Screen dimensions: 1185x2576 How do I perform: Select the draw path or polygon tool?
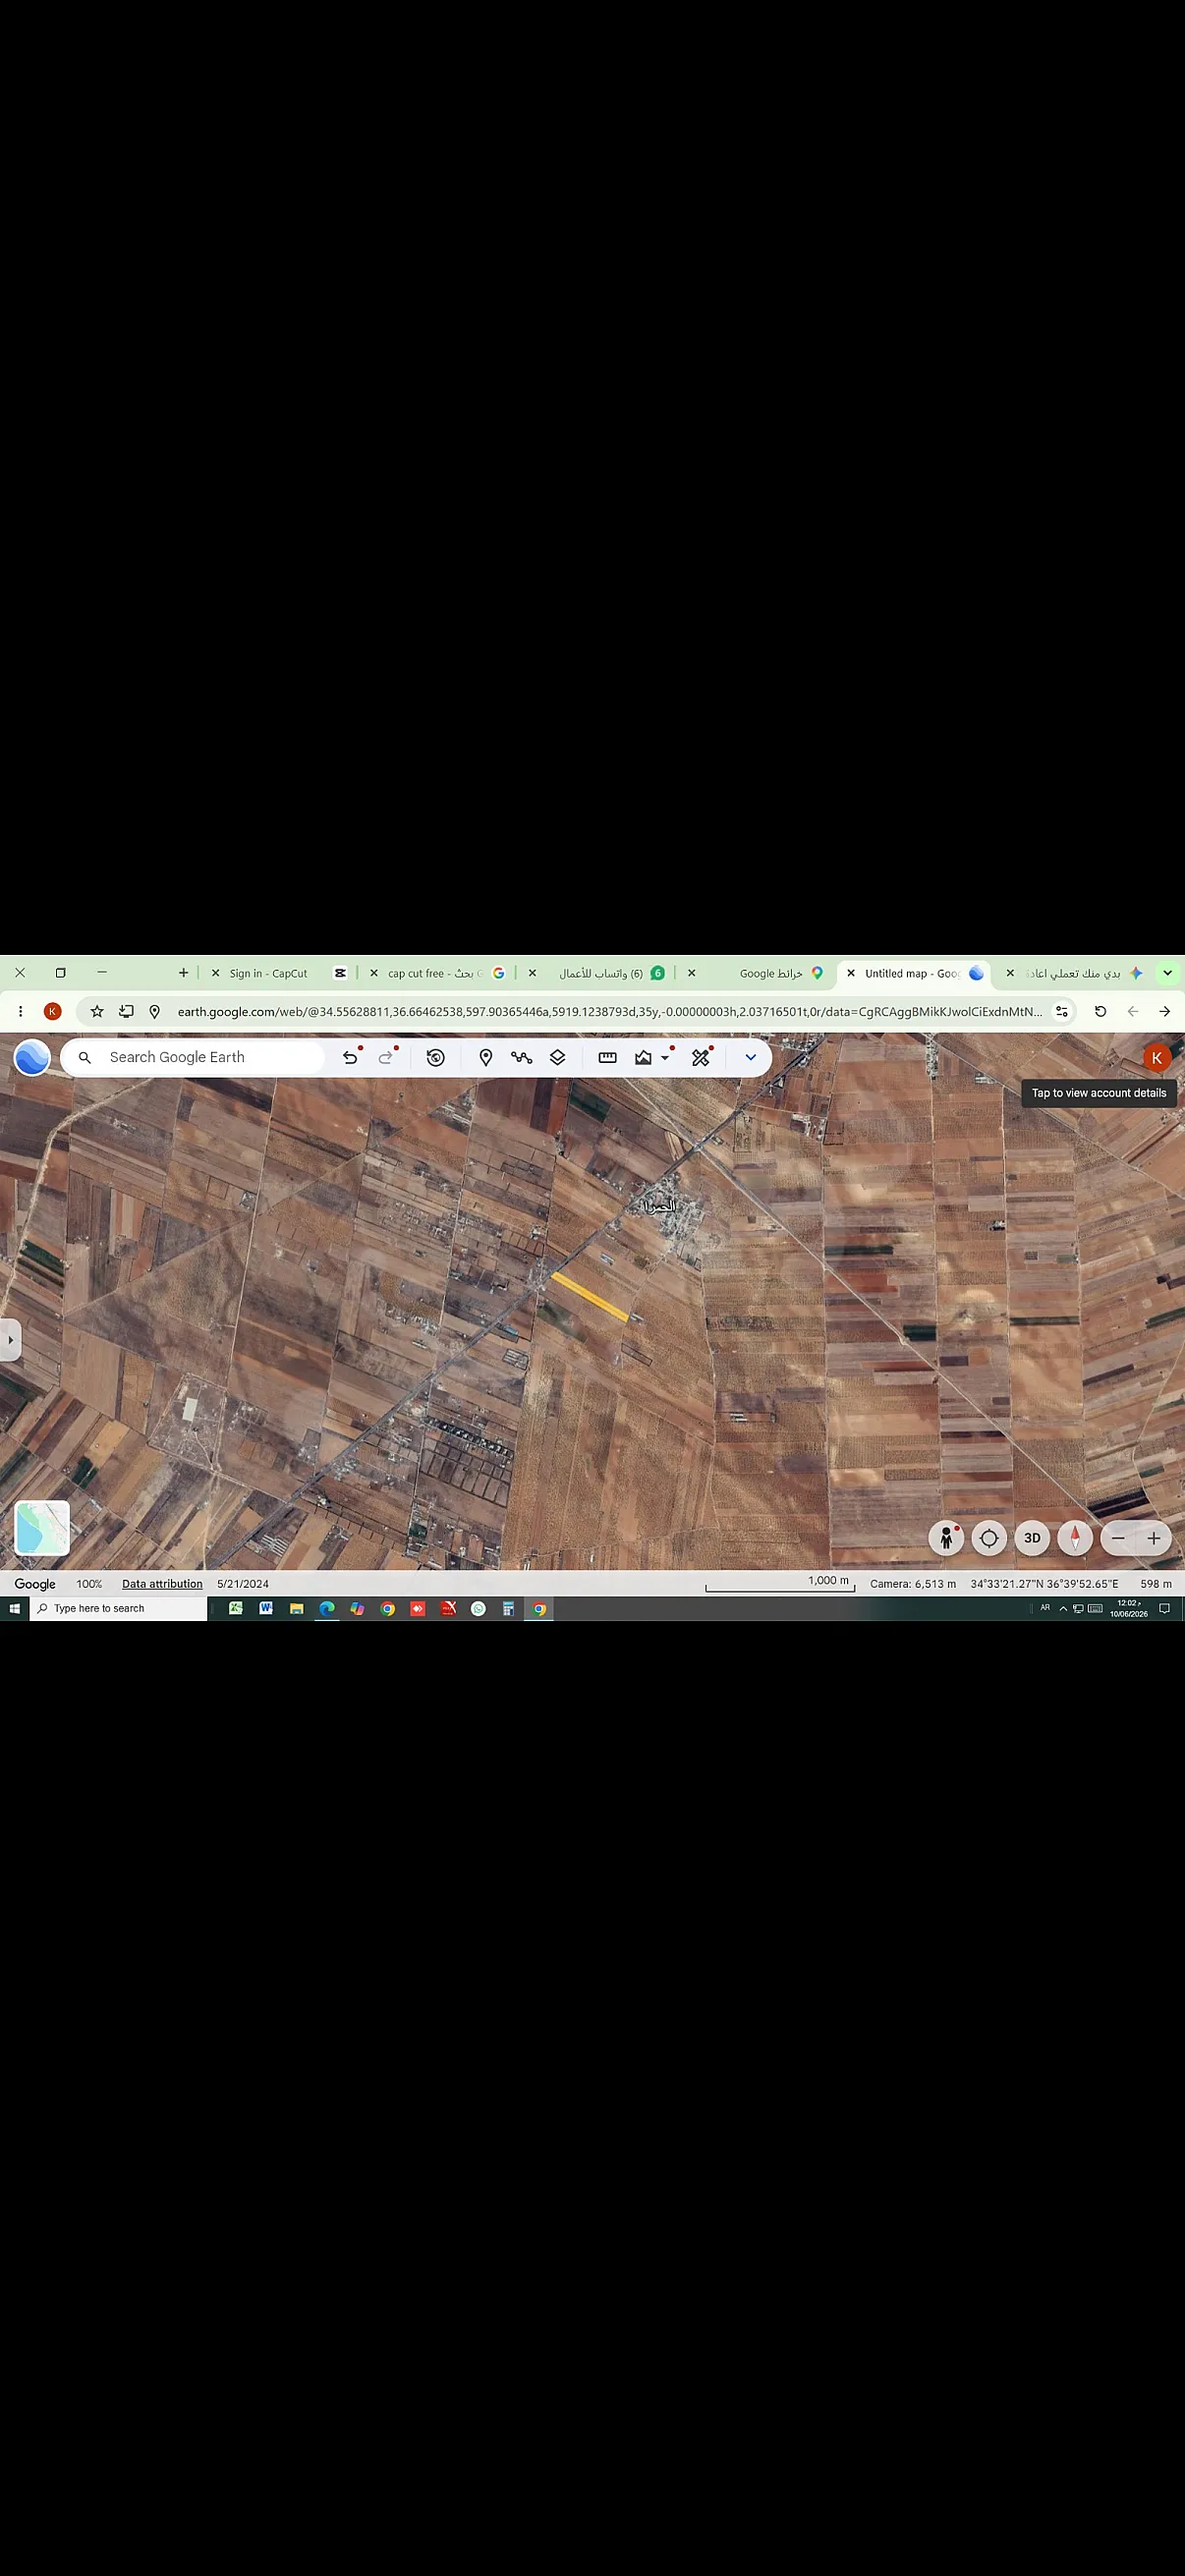pyautogui.click(x=522, y=1057)
